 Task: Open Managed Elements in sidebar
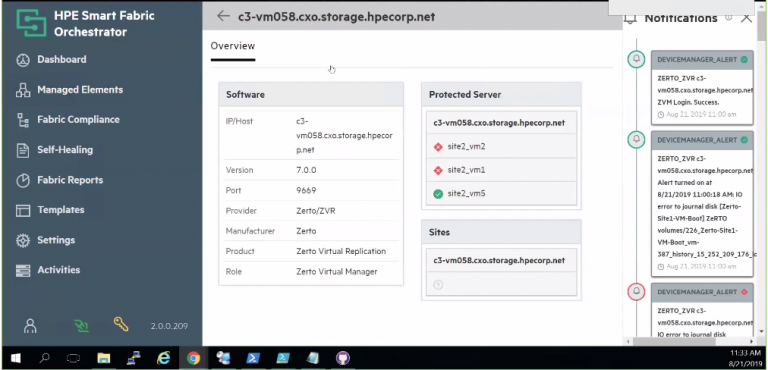coord(70,90)
